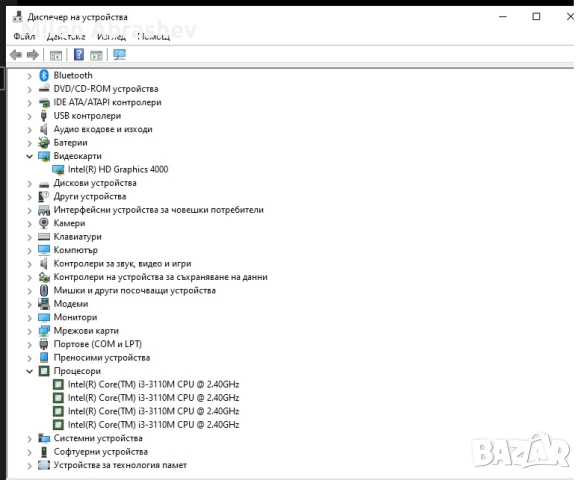Viewport: 582px width, 480px height.
Task: Click the Портове (COM и LPT) port icon
Action: tap(44, 344)
